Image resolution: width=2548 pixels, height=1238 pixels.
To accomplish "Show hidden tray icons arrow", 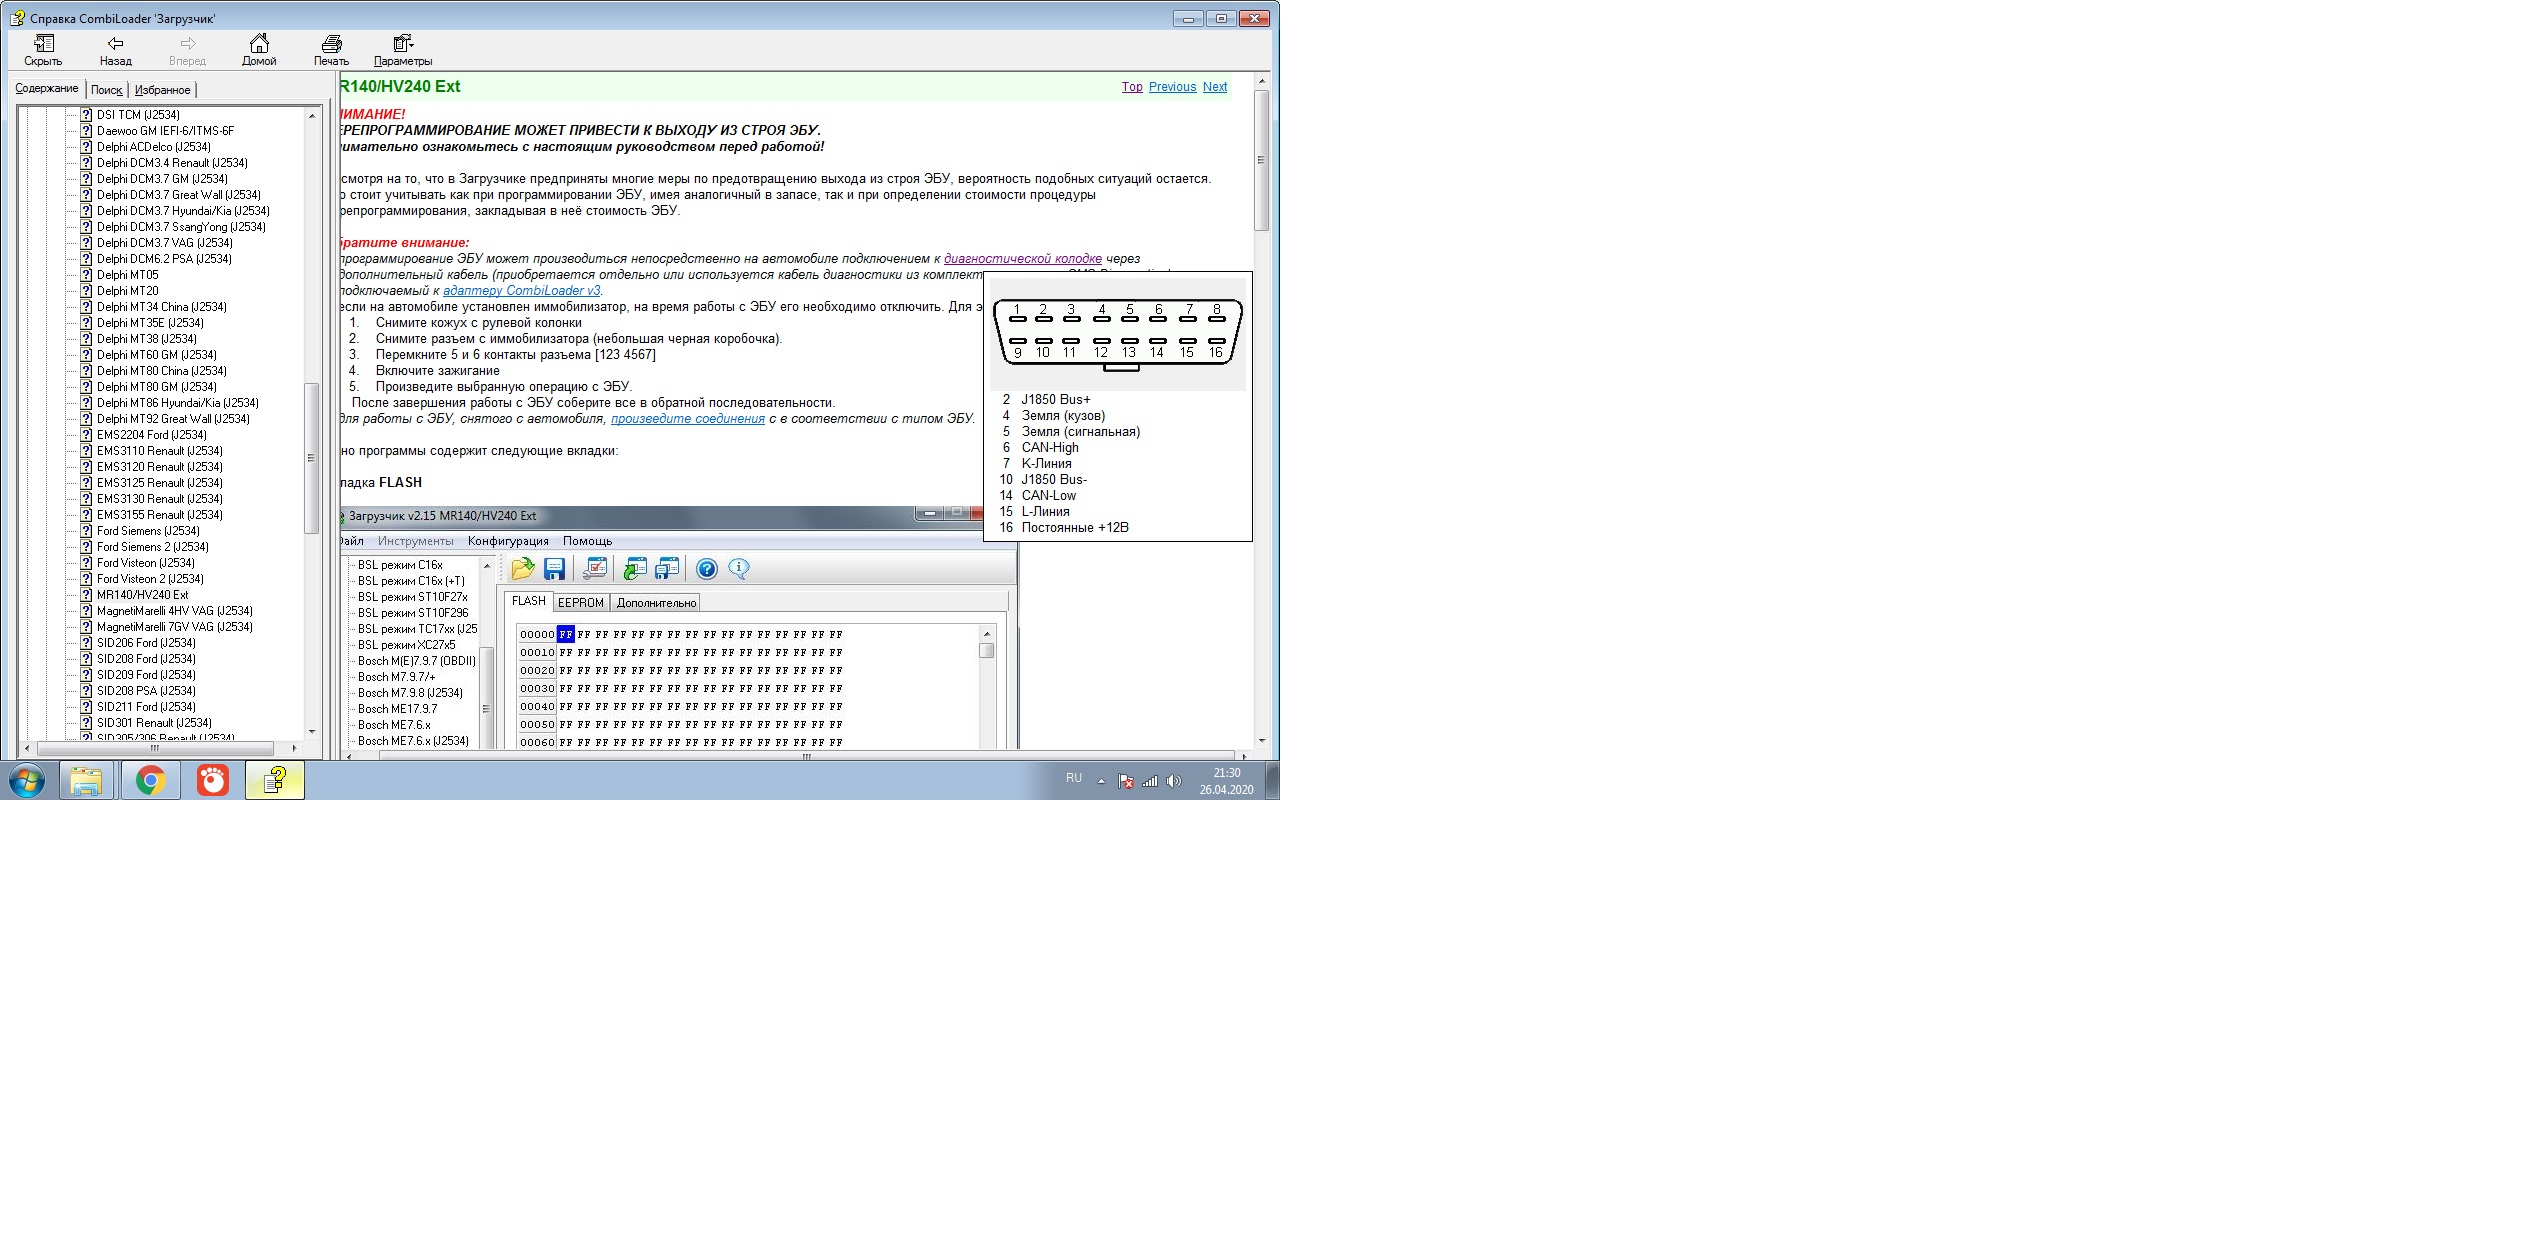I will 1101,781.
